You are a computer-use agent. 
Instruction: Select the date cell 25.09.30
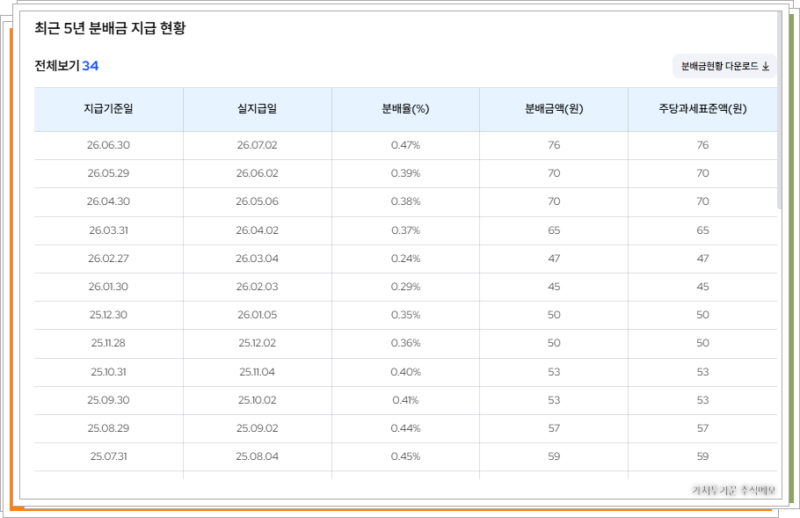(108, 400)
